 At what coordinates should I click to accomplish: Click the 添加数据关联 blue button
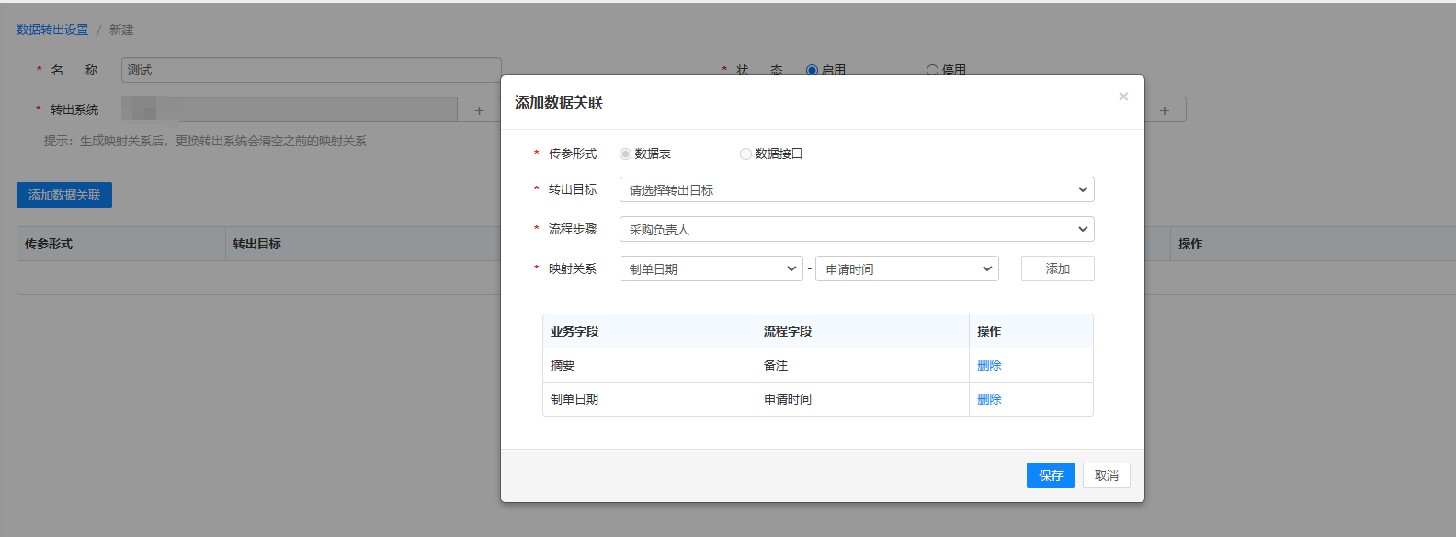click(64, 195)
